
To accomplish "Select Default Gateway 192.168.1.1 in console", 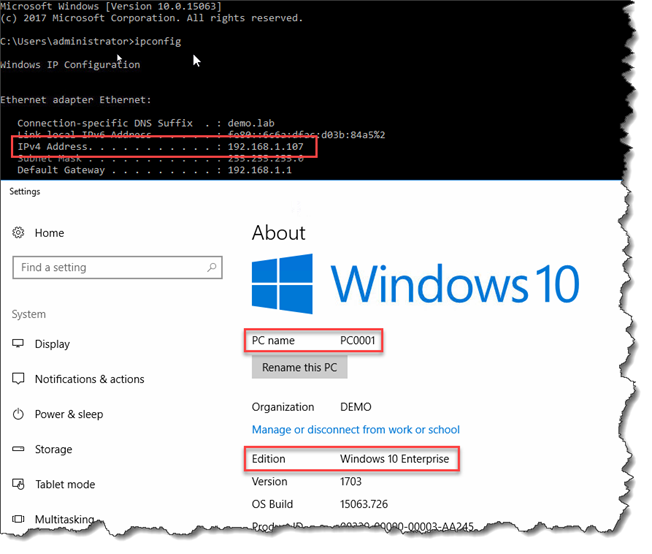I will [260, 170].
